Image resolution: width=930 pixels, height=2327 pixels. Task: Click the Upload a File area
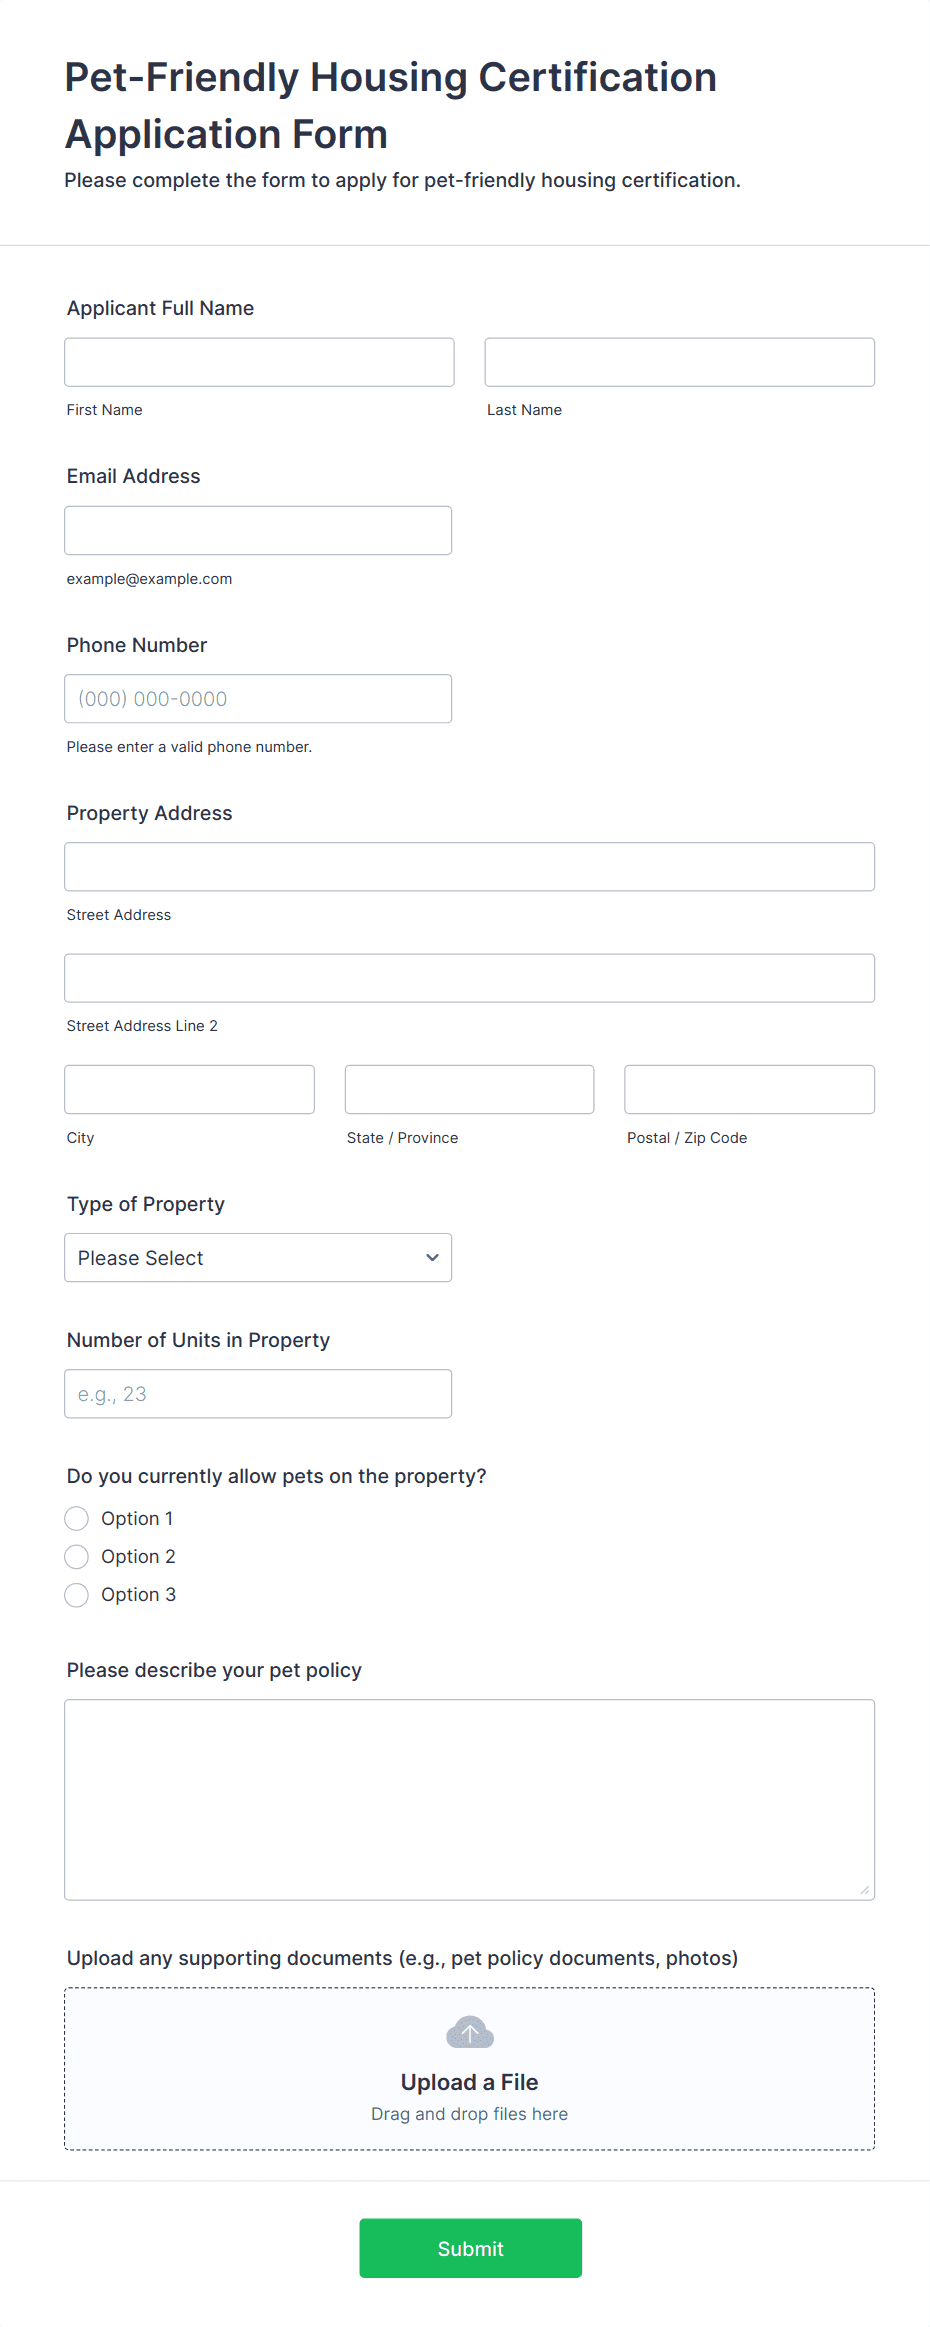point(469,2082)
